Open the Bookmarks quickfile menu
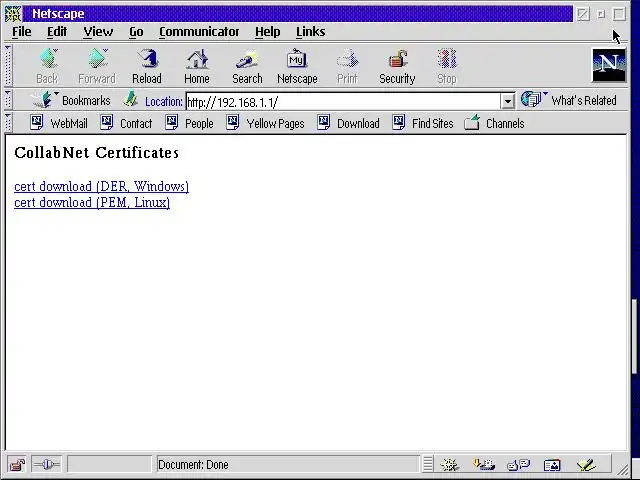The image size is (640, 480). point(70,100)
